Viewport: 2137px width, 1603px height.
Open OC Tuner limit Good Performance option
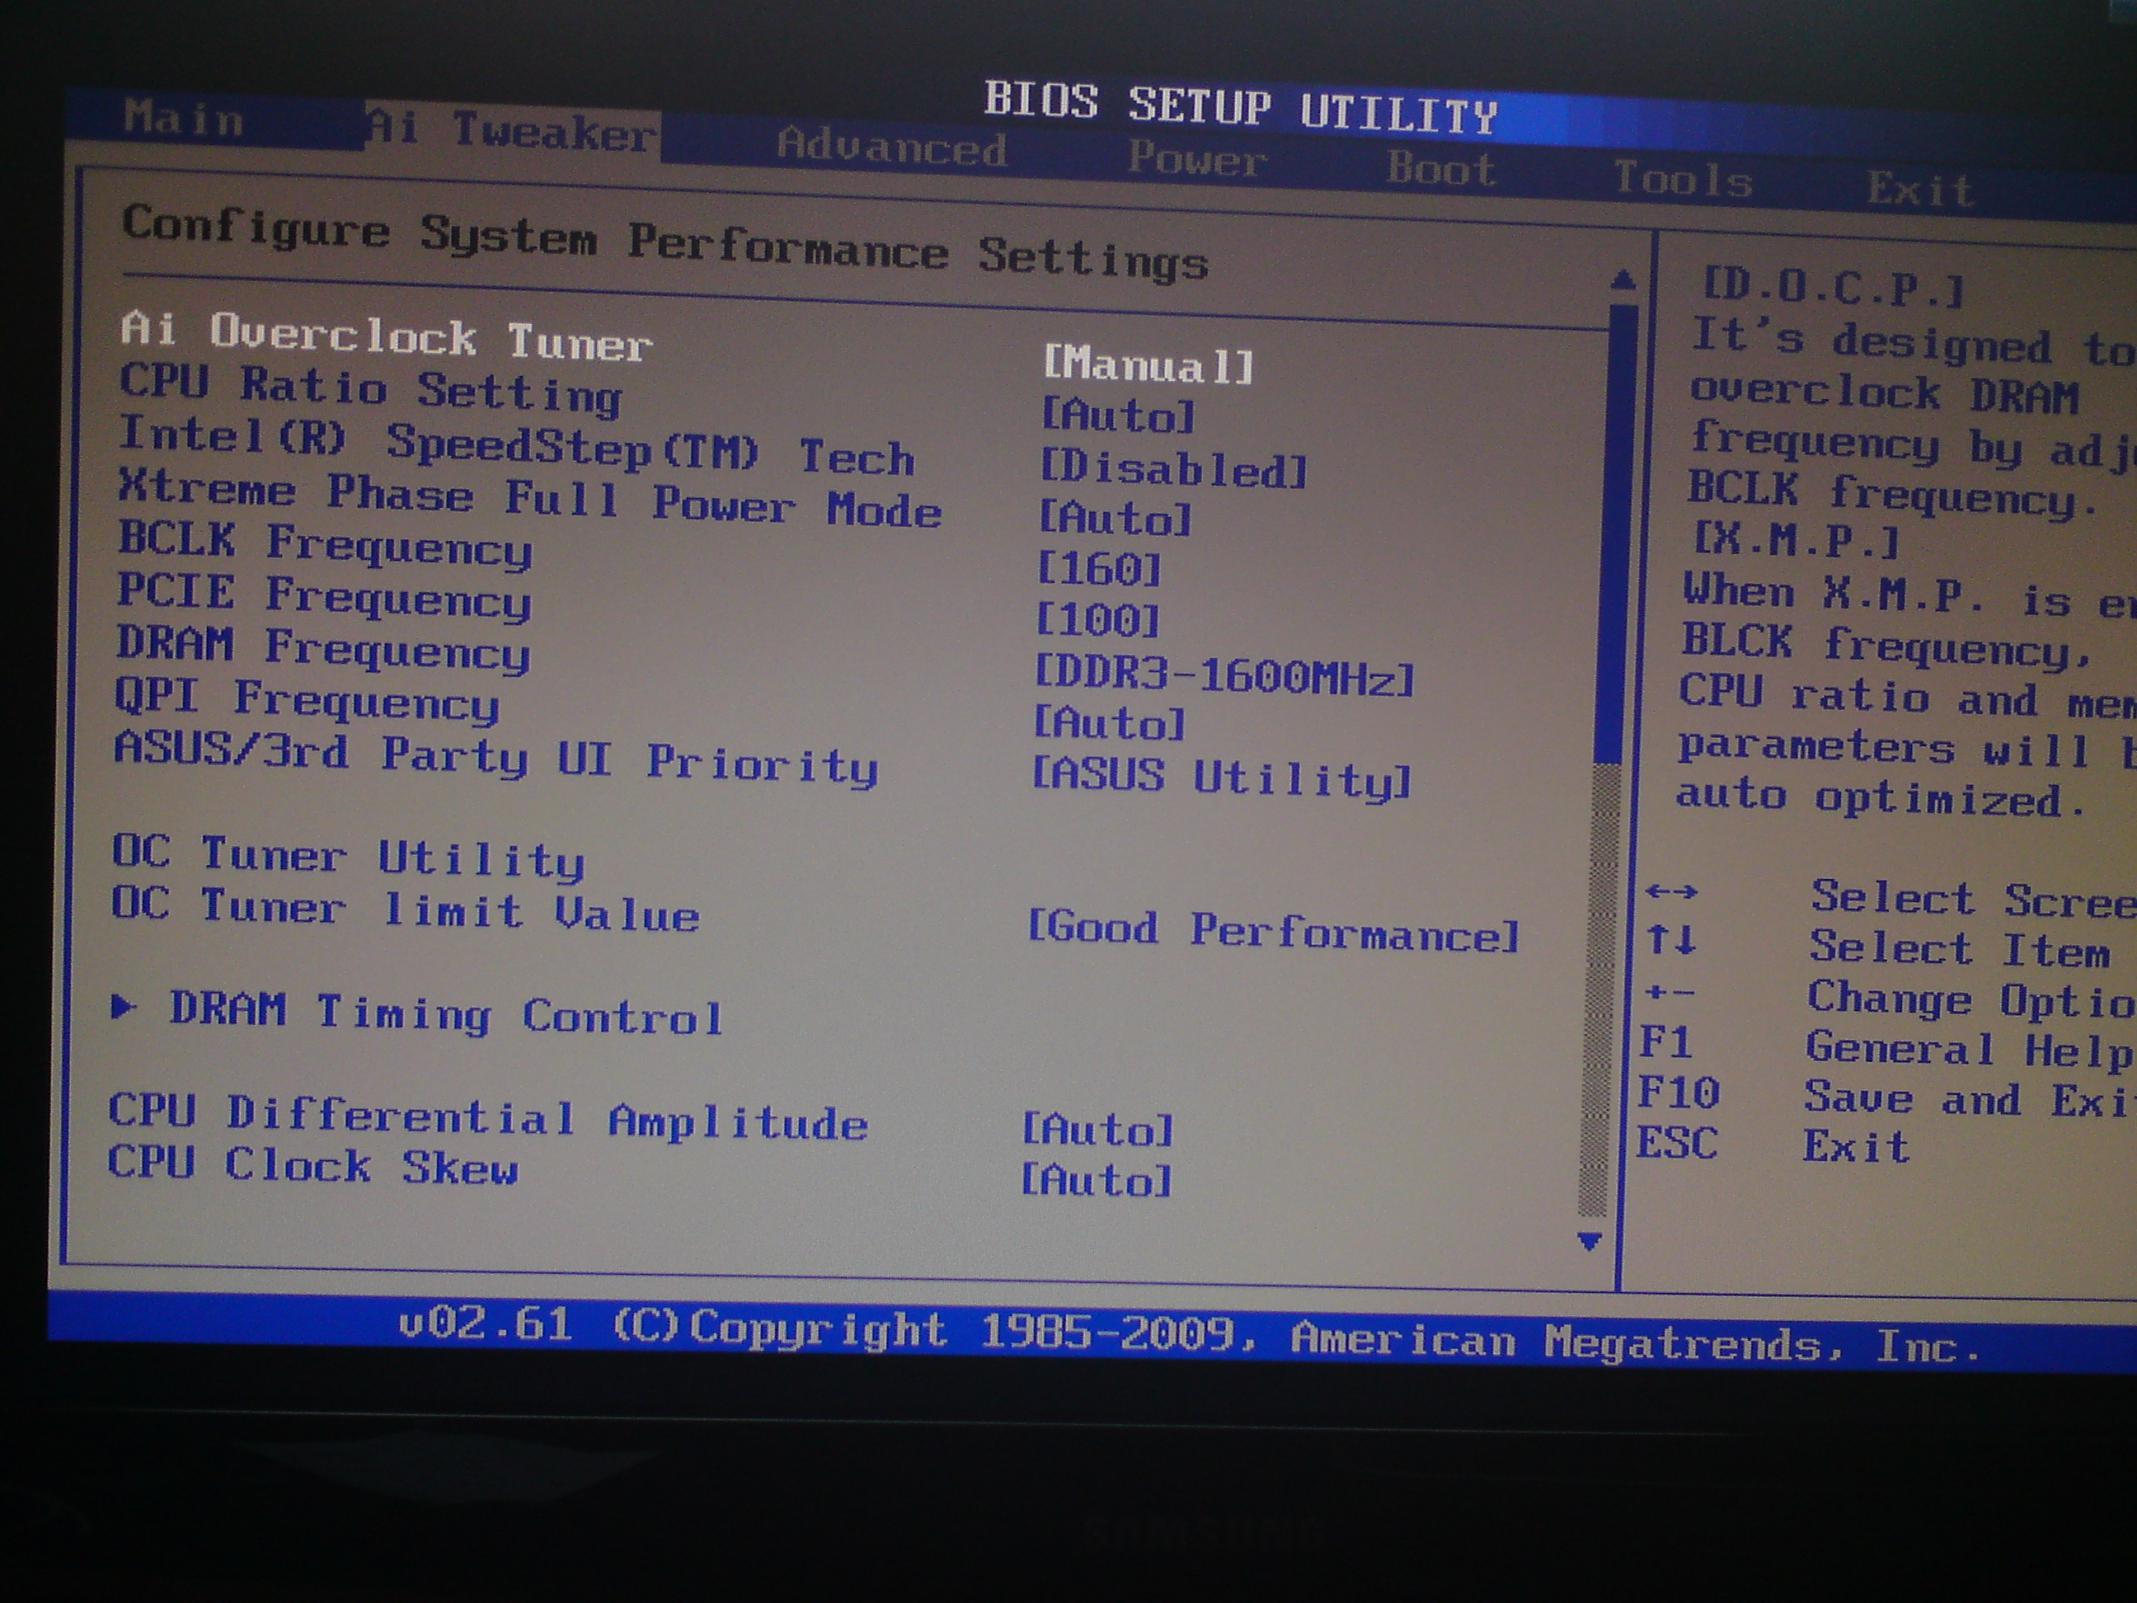(1272, 932)
